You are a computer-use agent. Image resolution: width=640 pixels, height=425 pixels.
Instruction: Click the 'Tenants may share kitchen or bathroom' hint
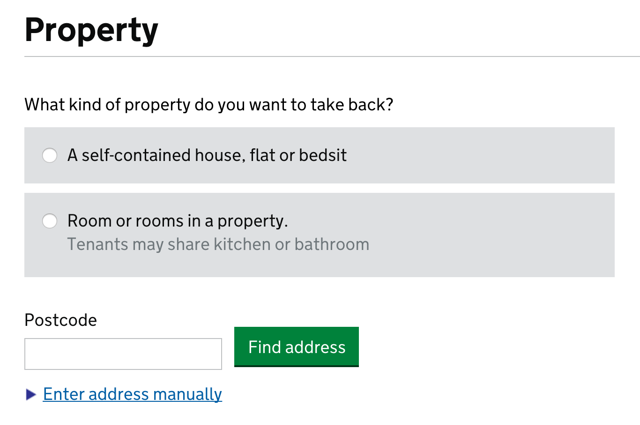218,244
